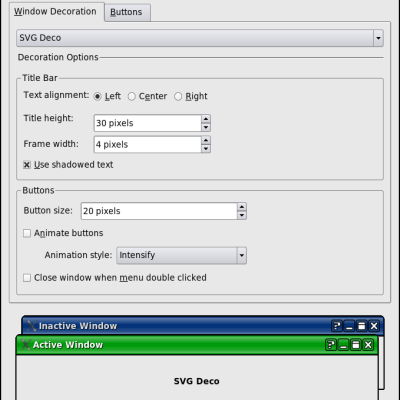400x400 pixels.
Task: Click the Inactive Window maximize button
Action: tap(361, 326)
